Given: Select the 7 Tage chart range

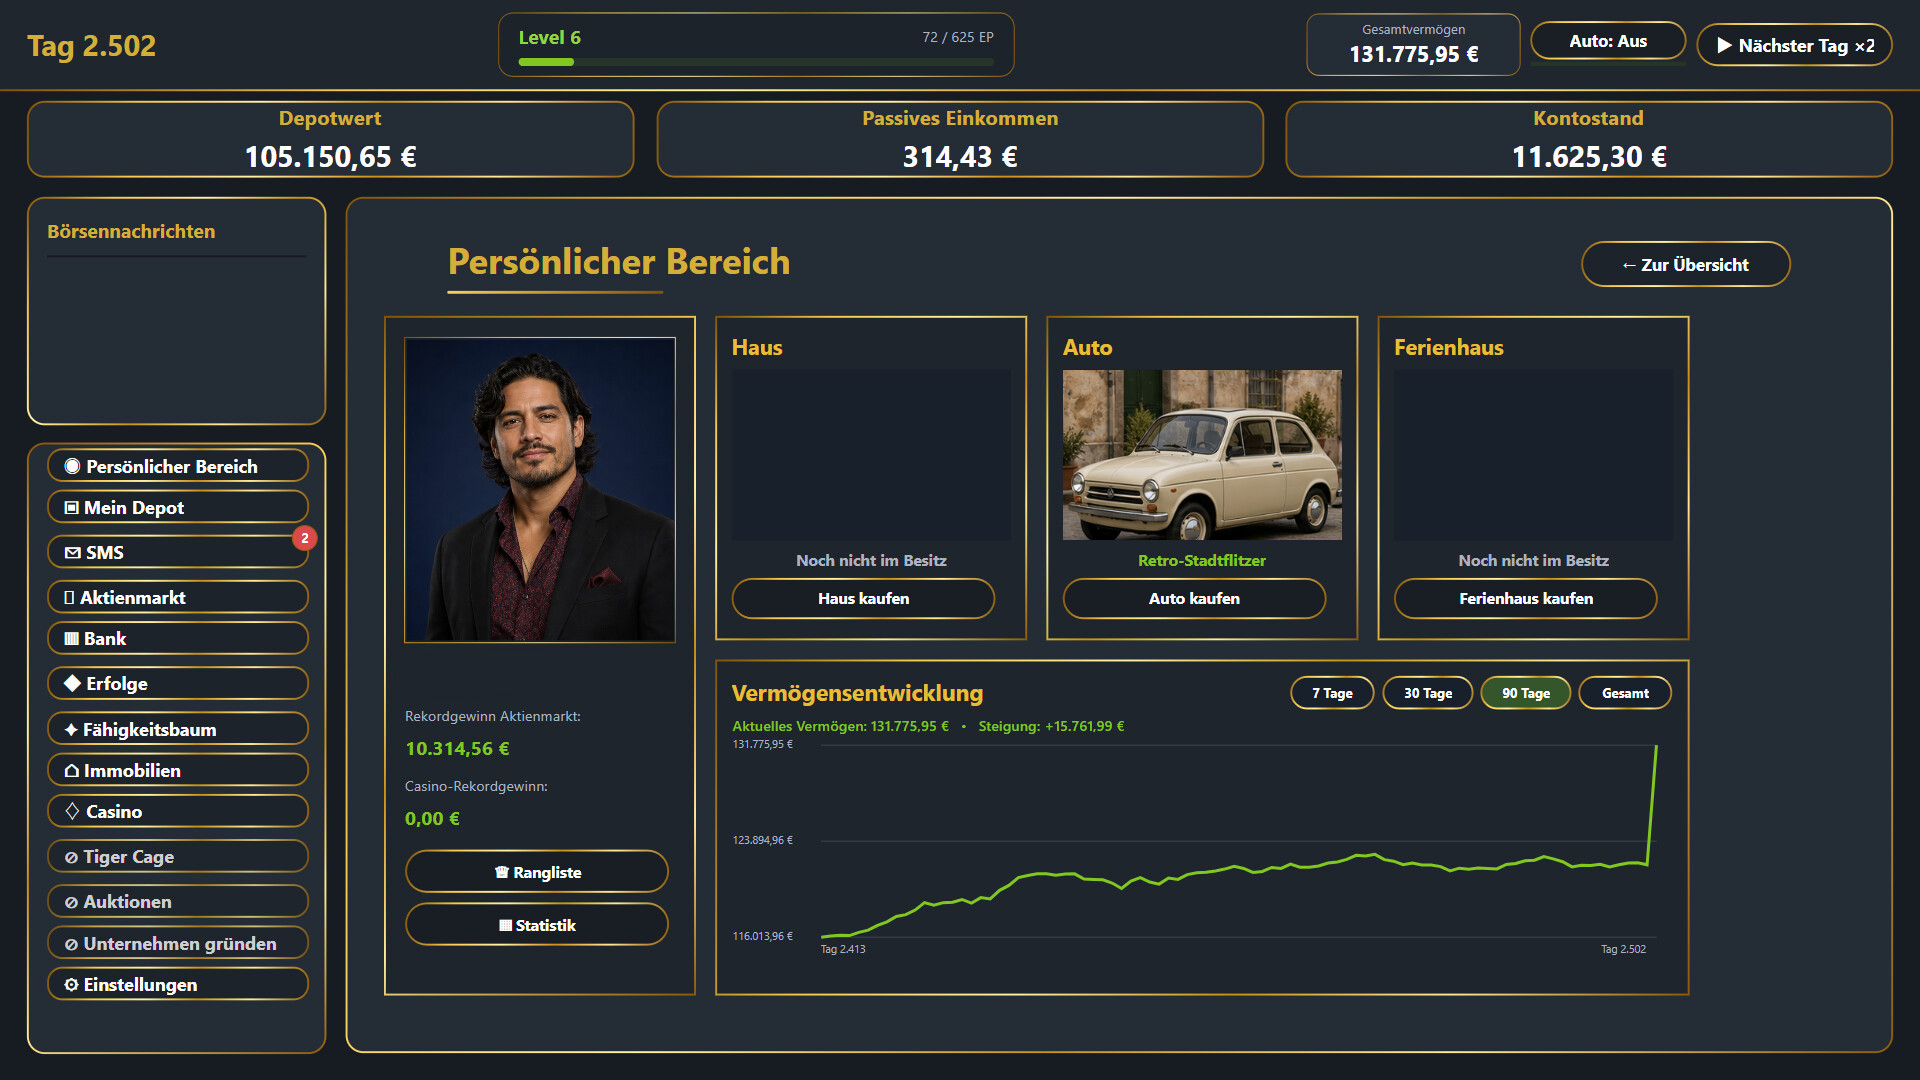Looking at the screenshot, I should click(x=1332, y=693).
